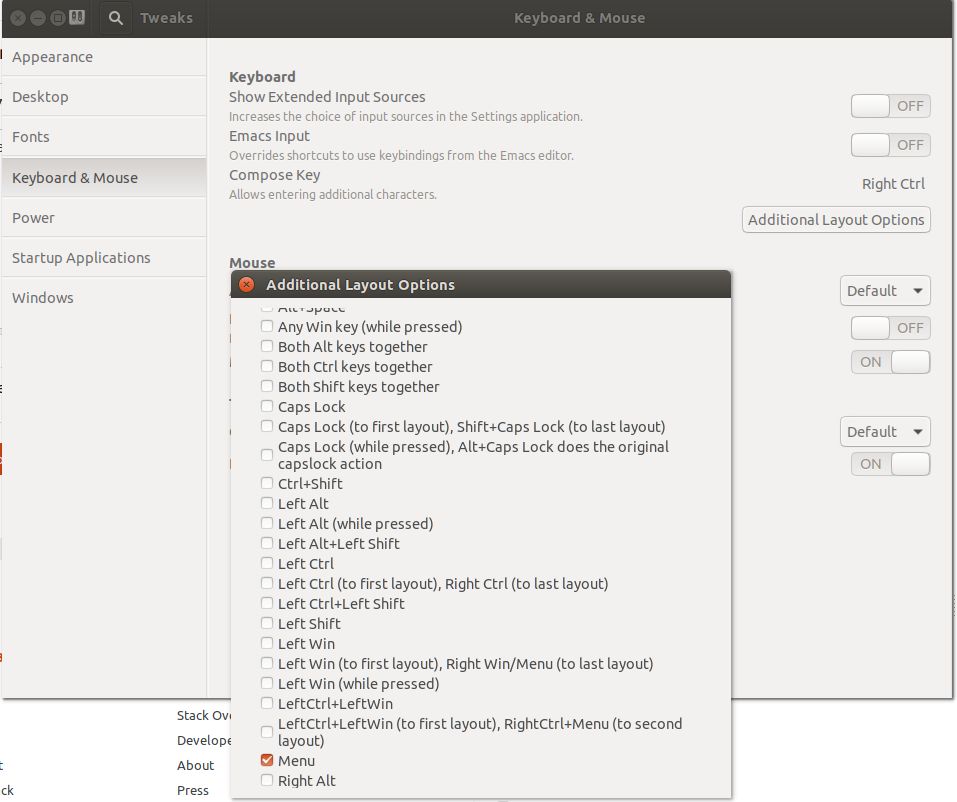Click the Mouse section heading
957x802 pixels.
point(252,263)
